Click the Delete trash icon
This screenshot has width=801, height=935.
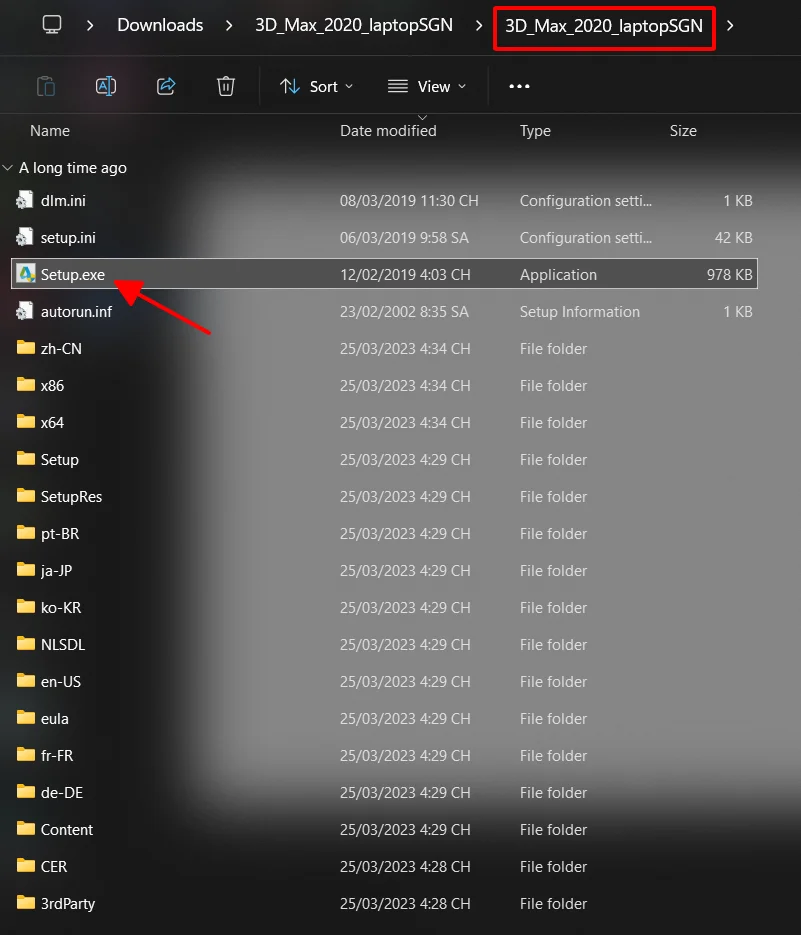pyautogui.click(x=226, y=86)
